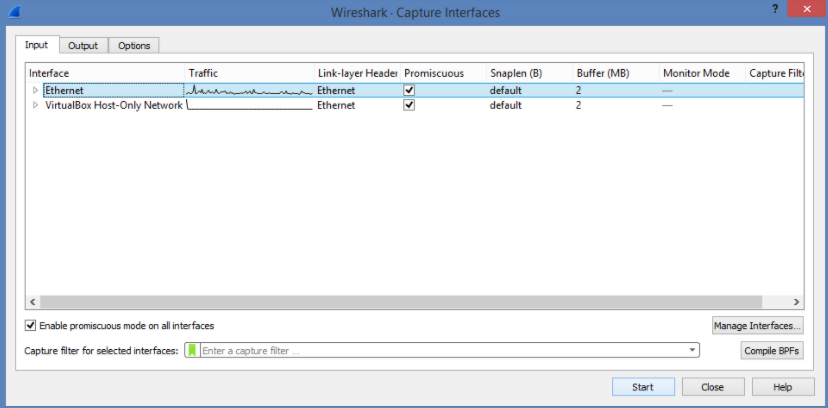Open Help for capture interfaces

(x=783, y=387)
